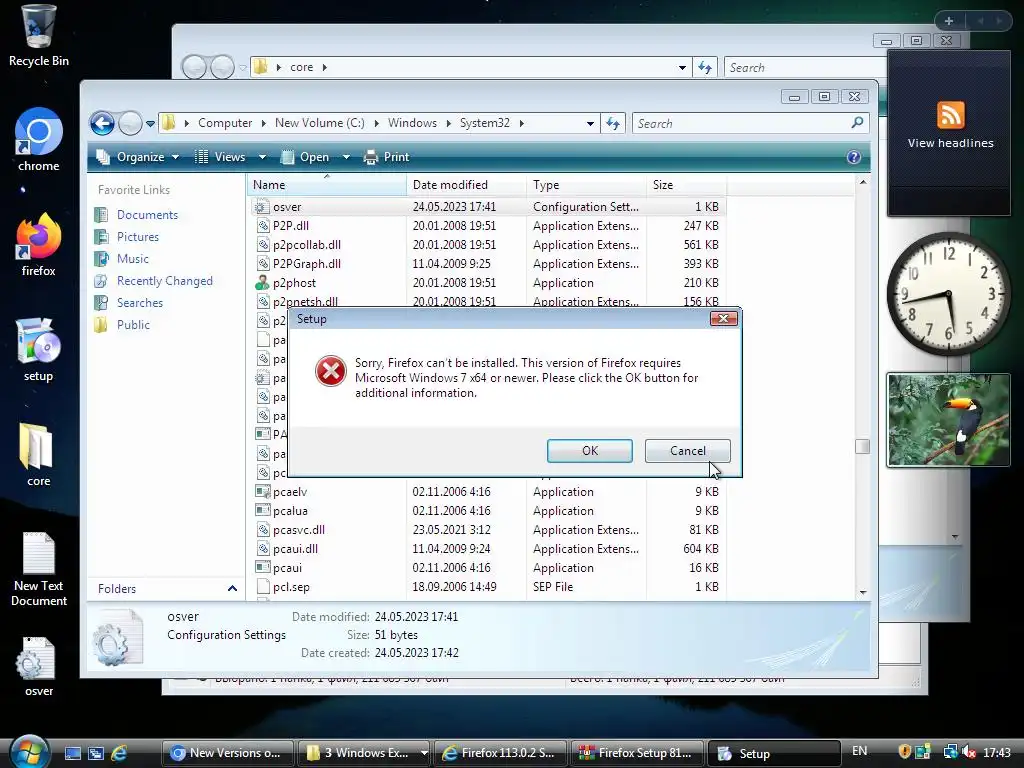
Task: Expand the core window address dropdown
Action: pyautogui.click(x=682, y=67)
